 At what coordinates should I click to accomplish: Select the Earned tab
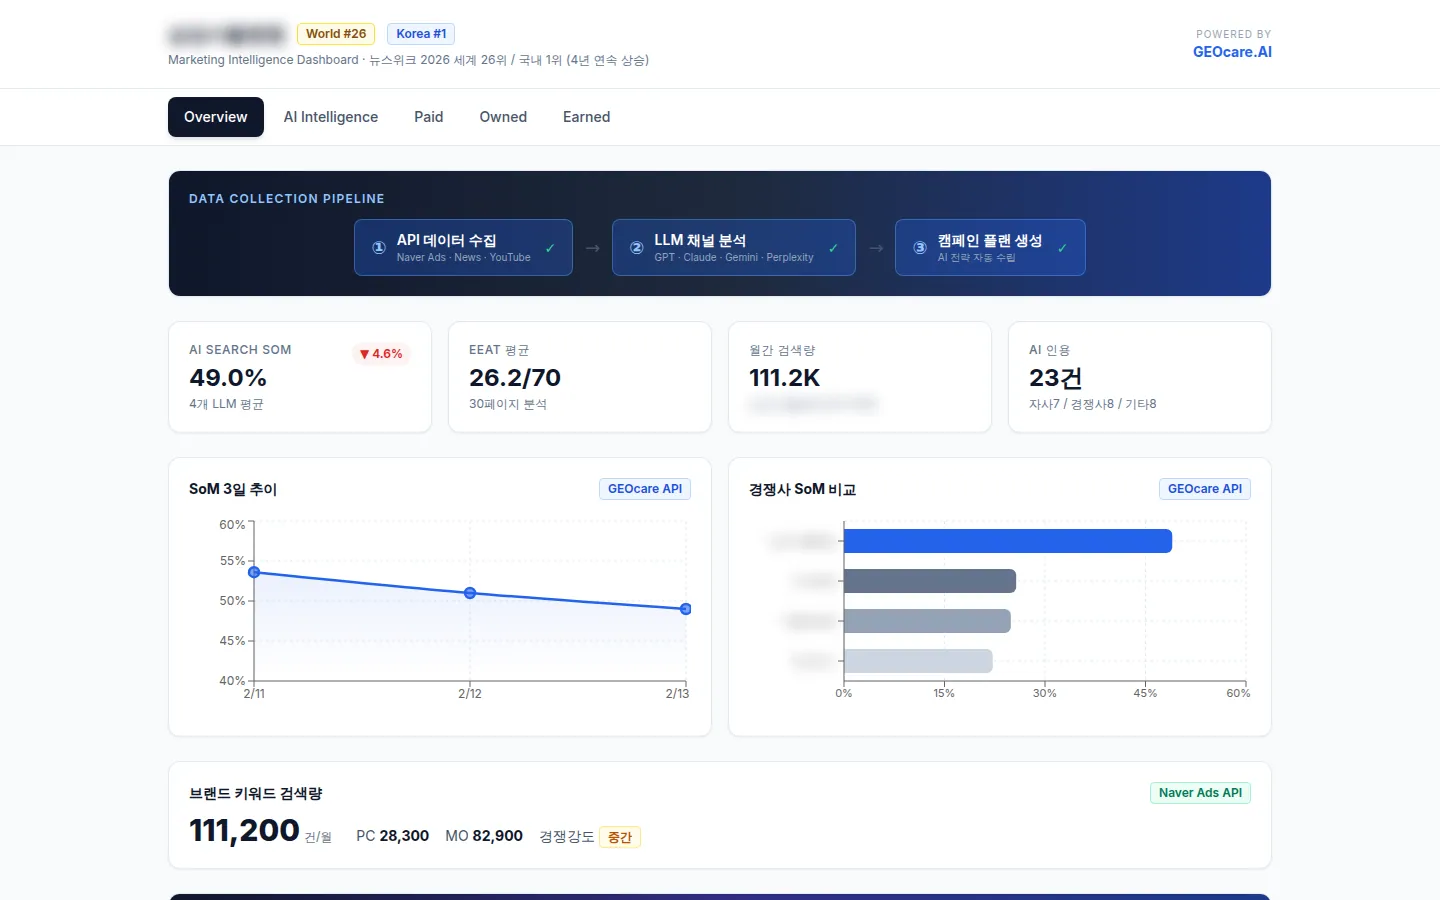[587, 117]
